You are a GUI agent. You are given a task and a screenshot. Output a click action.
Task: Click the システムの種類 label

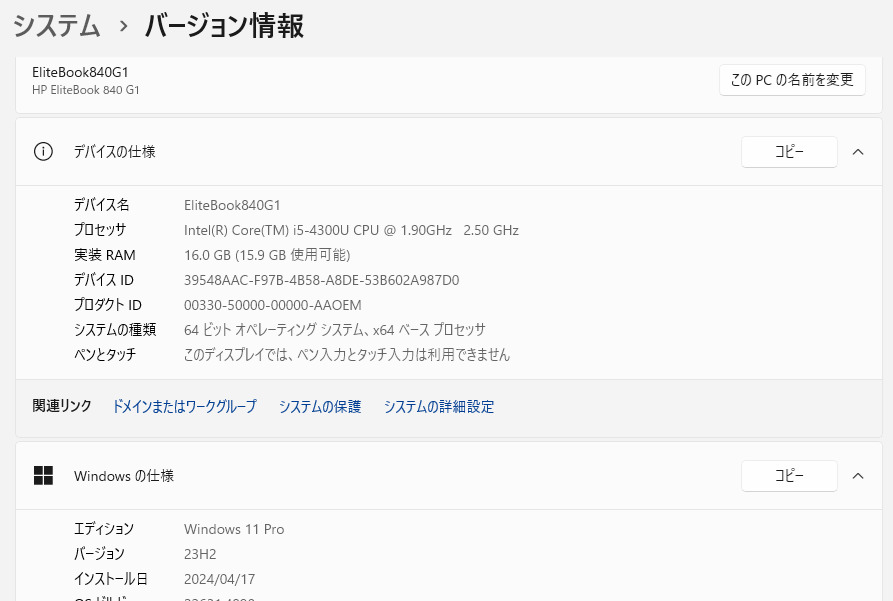(115, 330)
